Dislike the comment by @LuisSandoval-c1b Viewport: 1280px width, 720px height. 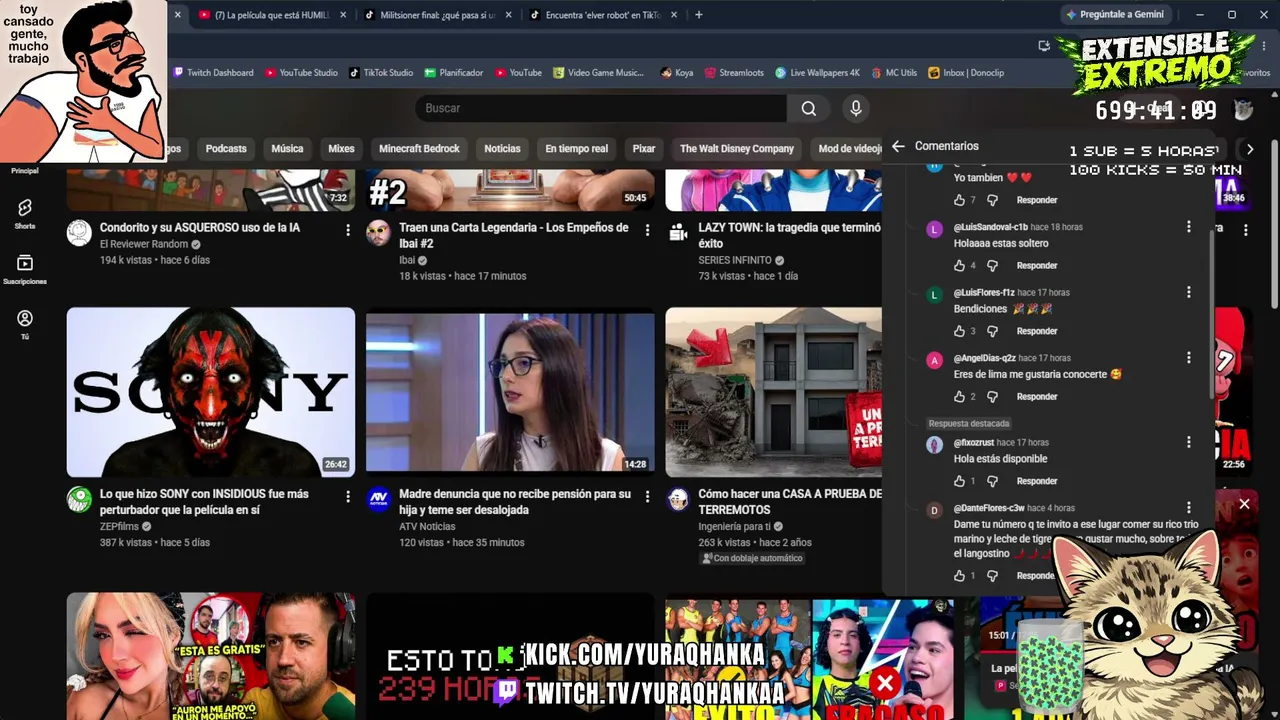992,266
